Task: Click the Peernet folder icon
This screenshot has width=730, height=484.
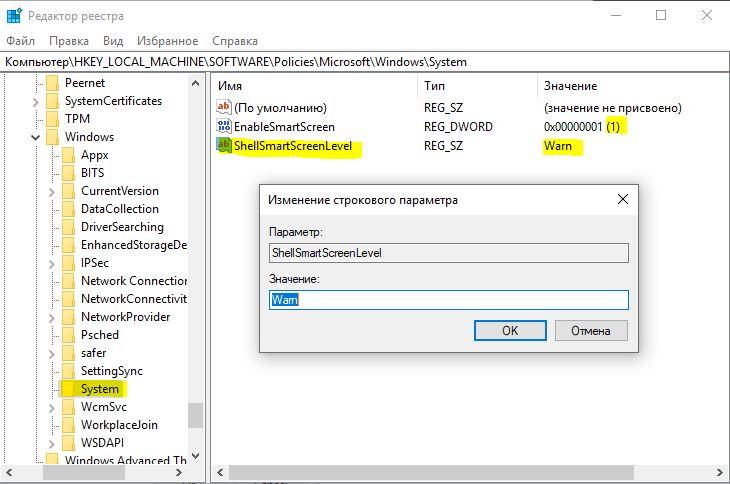Action: 53,83
